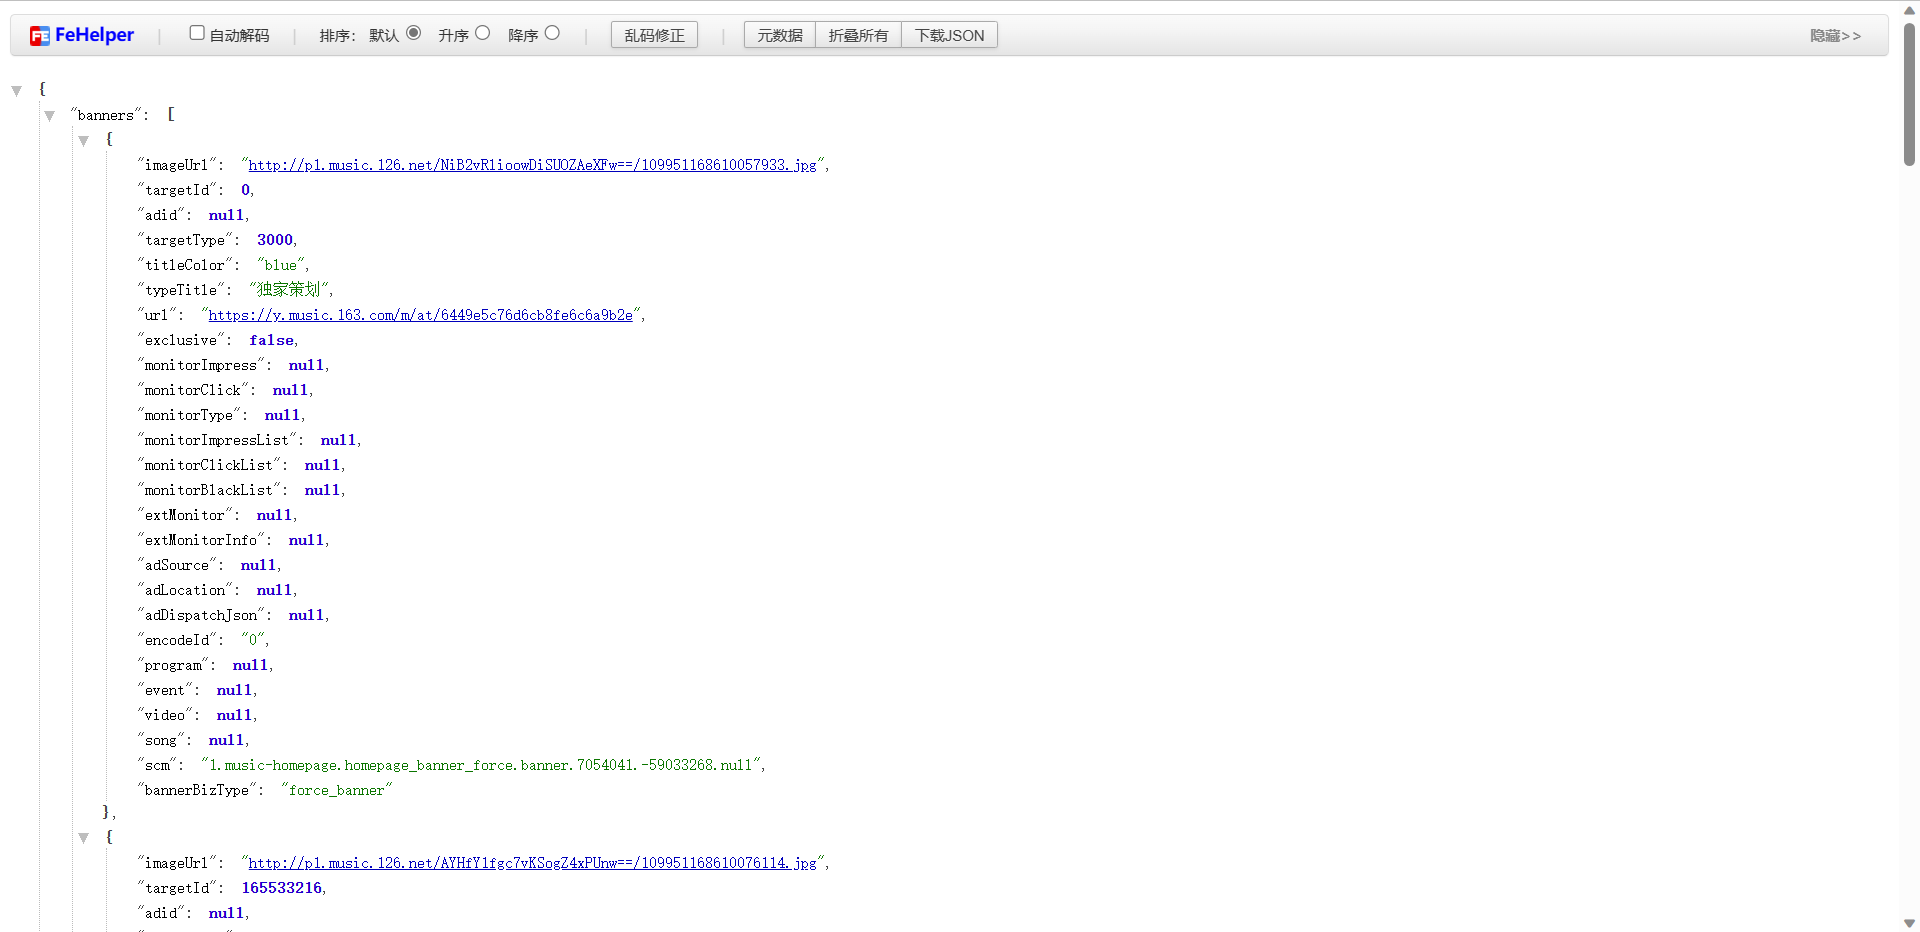Click the "banners" key
Image resolution: width=1920 pixels, height=932 pixels.
(106, 115)
